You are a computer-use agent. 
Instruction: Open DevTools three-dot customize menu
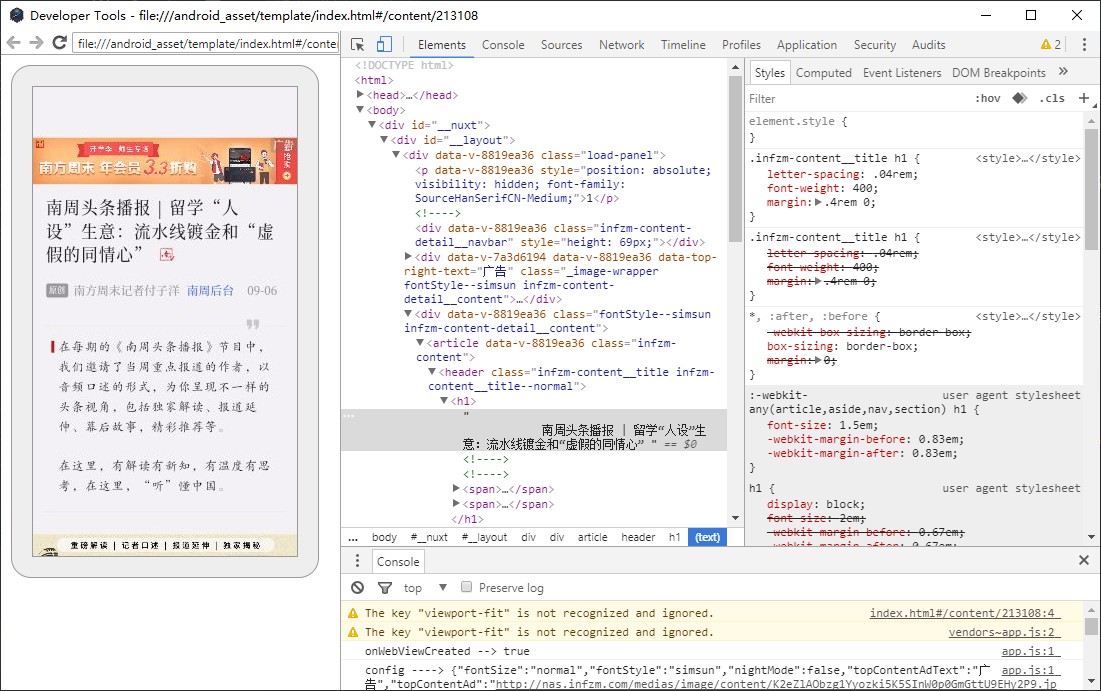tap(1084, 44)
